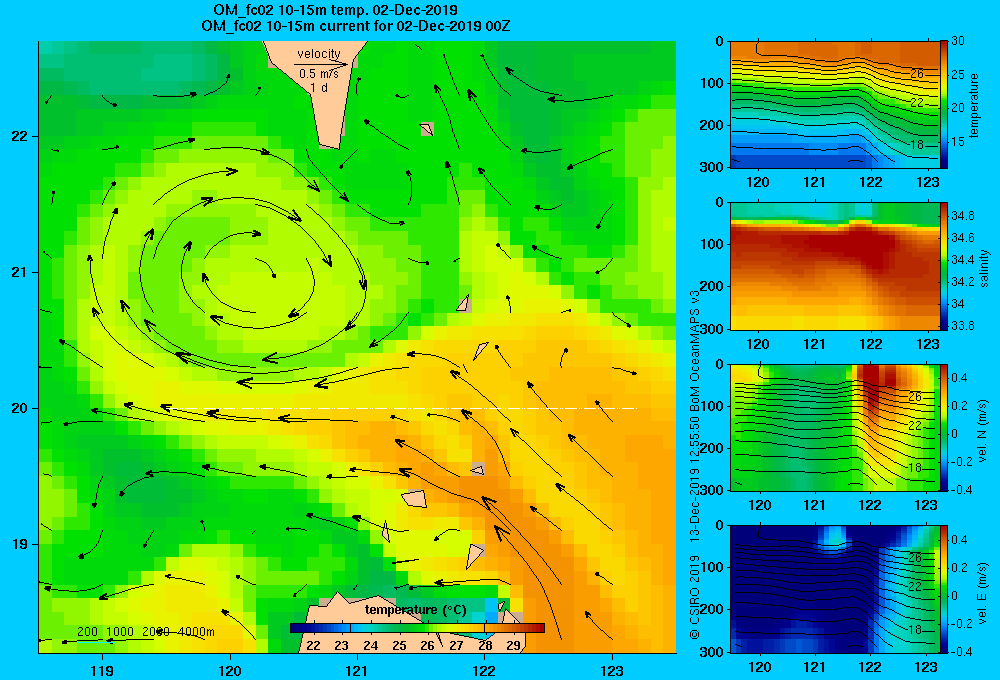Click the title 'OM_fc02 10-15m temp. 02-Dec-2019'
Screen dimensions: 1000x680
(335, 10)
